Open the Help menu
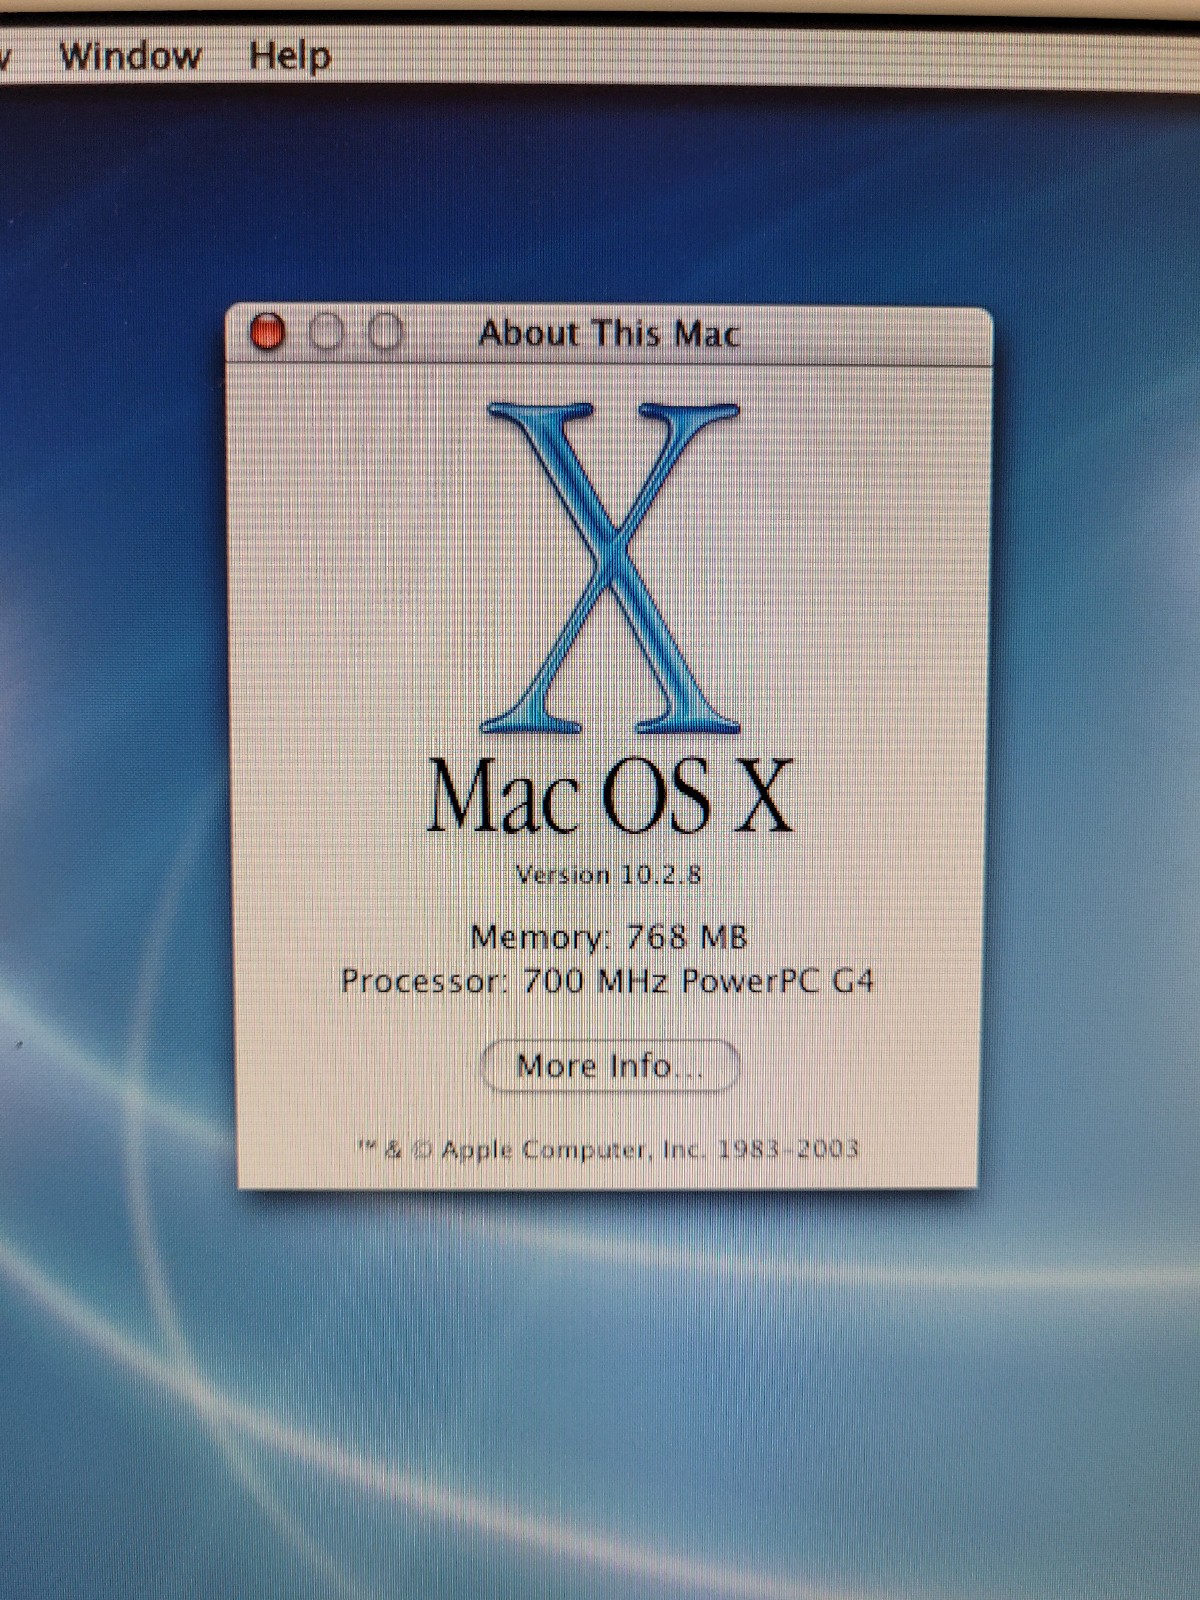 point(290,55)
